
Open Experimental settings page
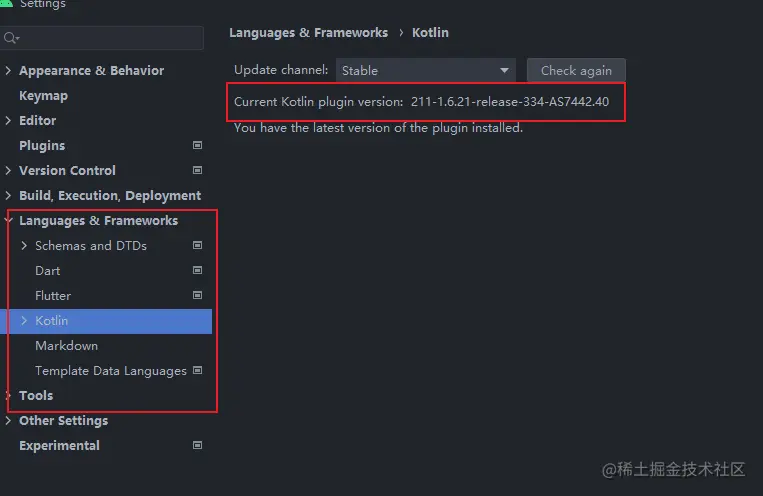point(59,445)
